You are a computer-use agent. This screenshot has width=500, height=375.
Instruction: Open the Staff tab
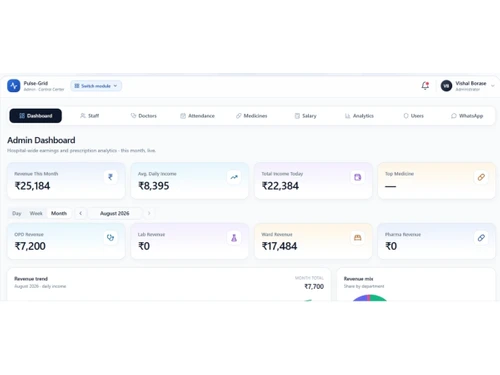(x=90, y=116)
